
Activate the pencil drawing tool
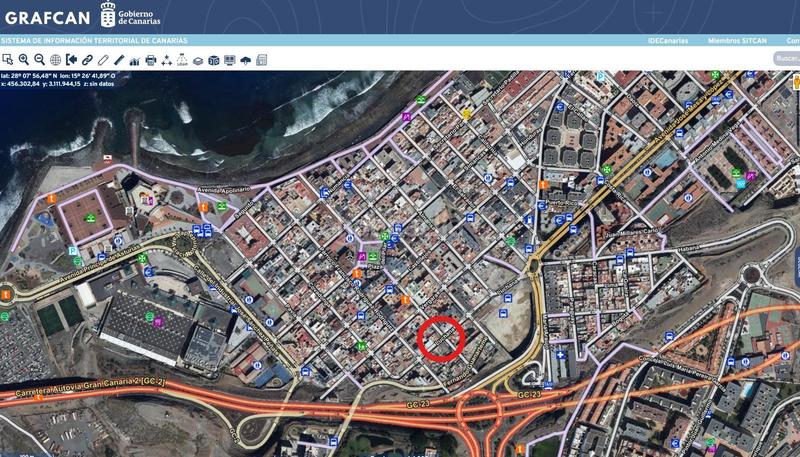(x=103, y=60)
